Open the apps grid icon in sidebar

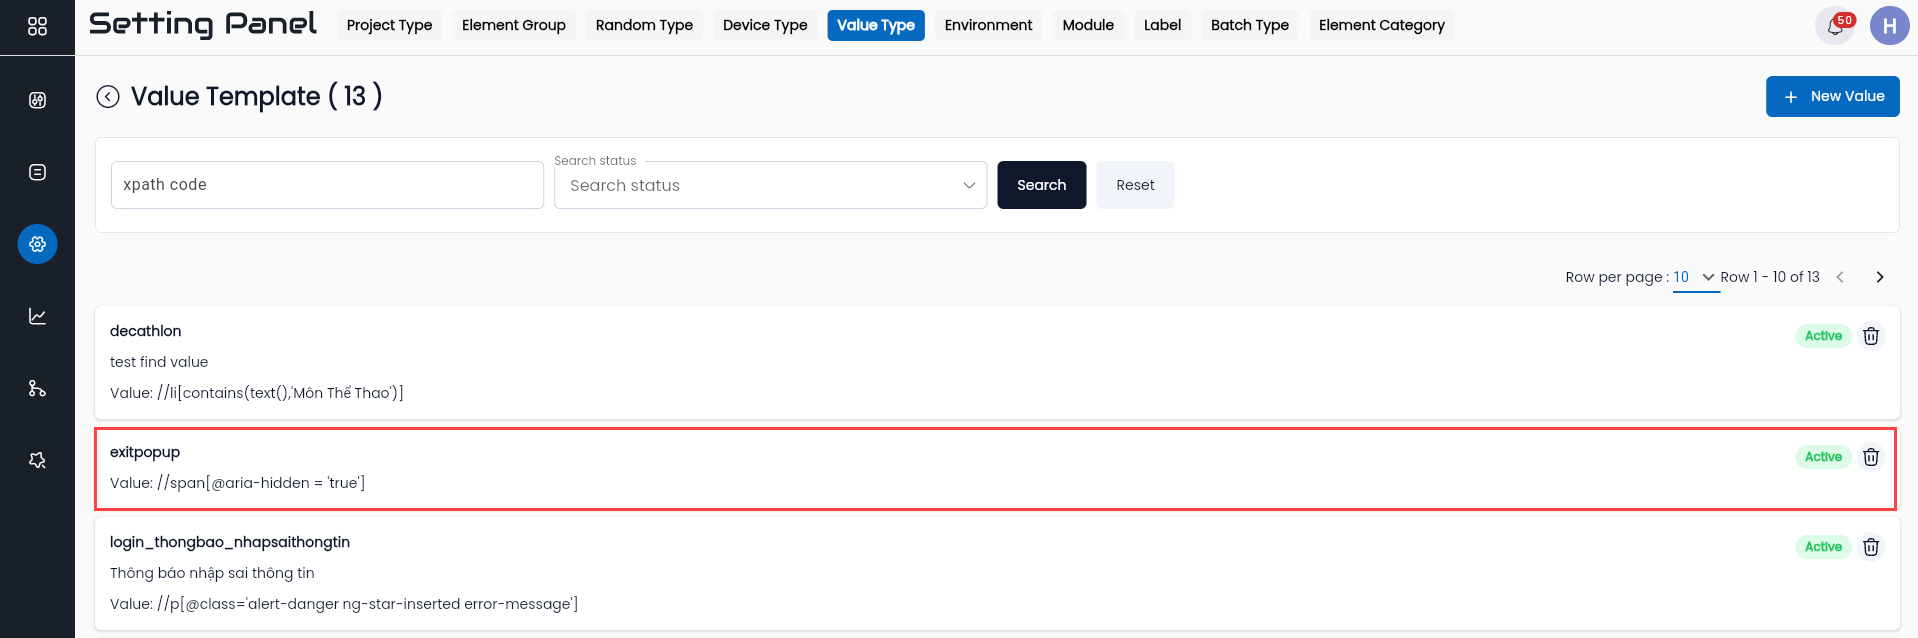(x=37, y=26)
